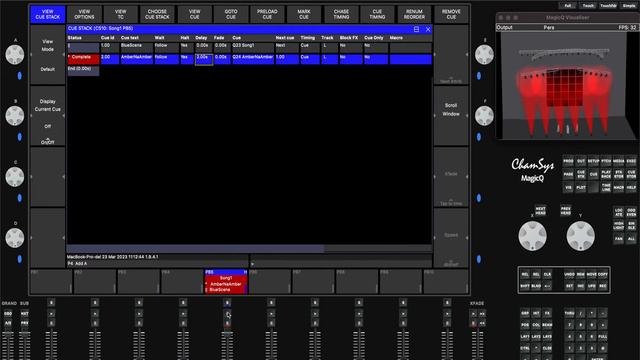Screen dimensions: 640x360
Task: Click the VIEW OPTIONS soft button
Action: click(84, 14)
